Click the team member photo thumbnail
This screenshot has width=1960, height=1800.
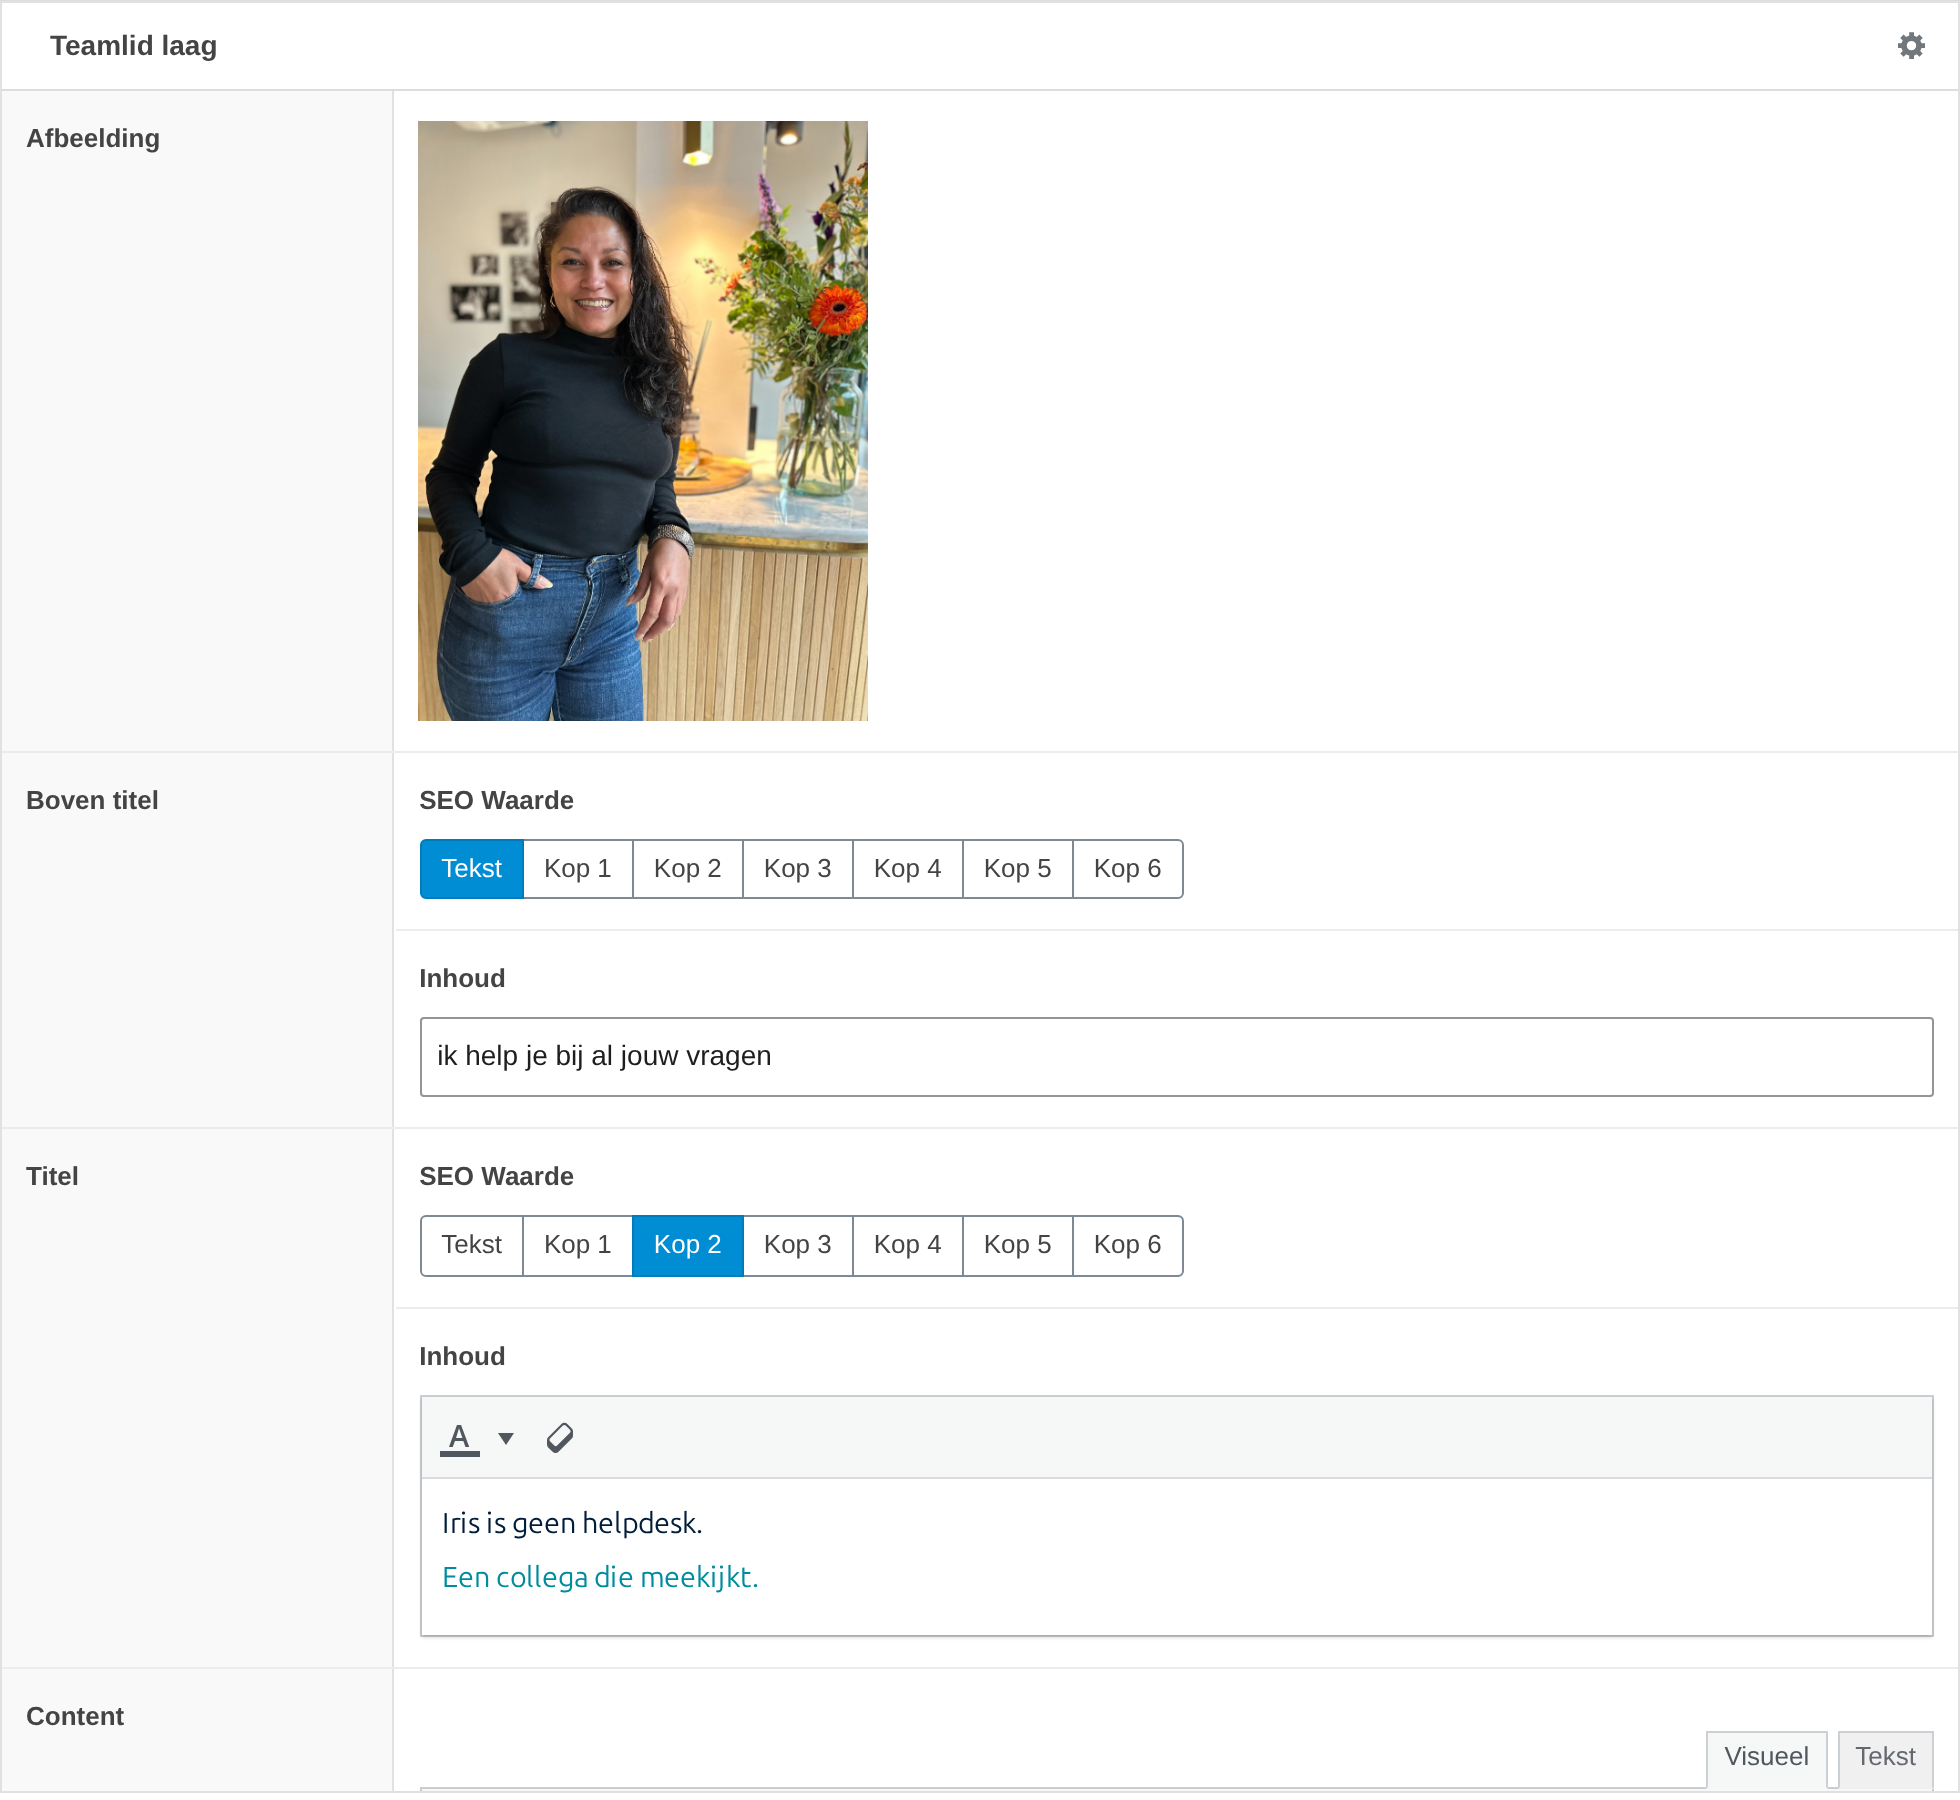(643, 421)
